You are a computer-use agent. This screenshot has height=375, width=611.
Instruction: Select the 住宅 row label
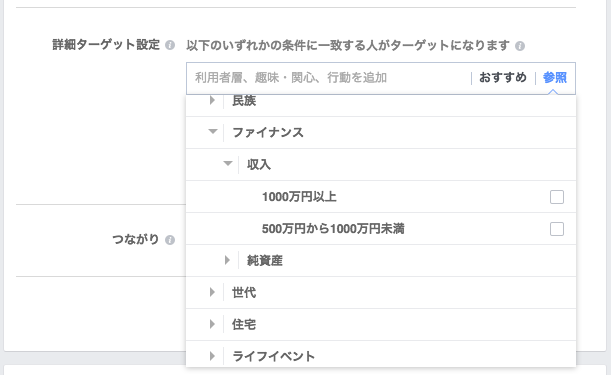tap(244, 324)
